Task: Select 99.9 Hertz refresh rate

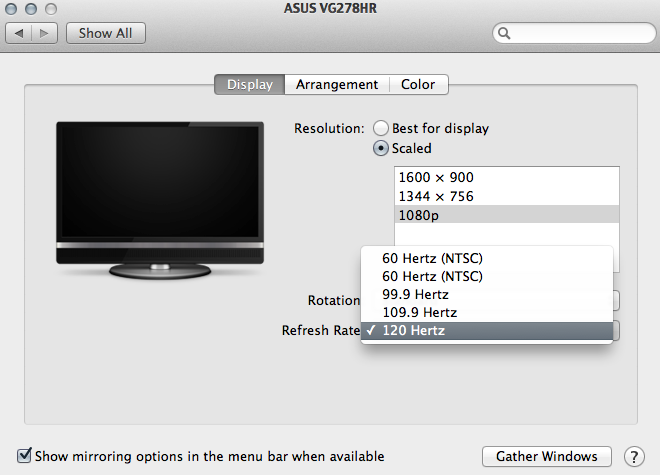Action: click(487, 294)
